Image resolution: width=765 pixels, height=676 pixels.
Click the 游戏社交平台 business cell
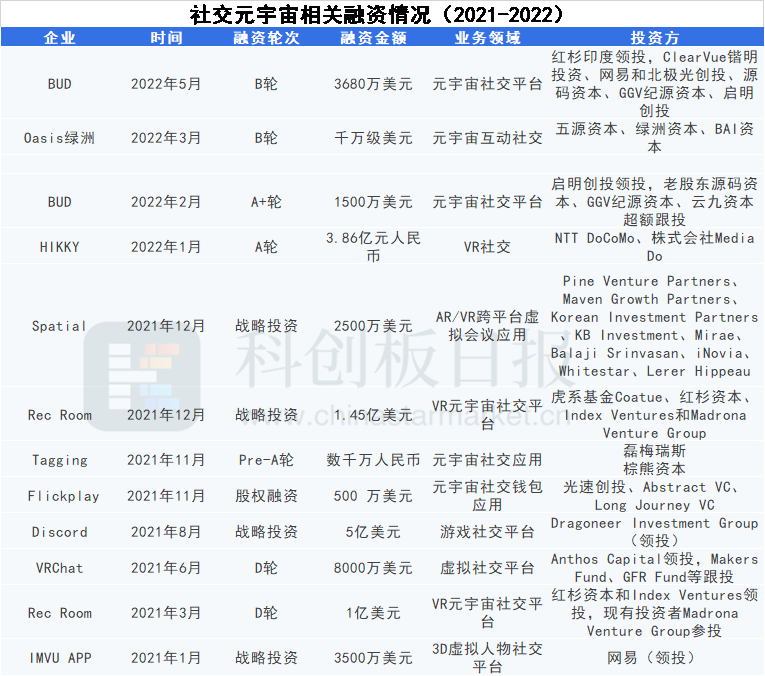pyautogui.click(x=487, y=532)
